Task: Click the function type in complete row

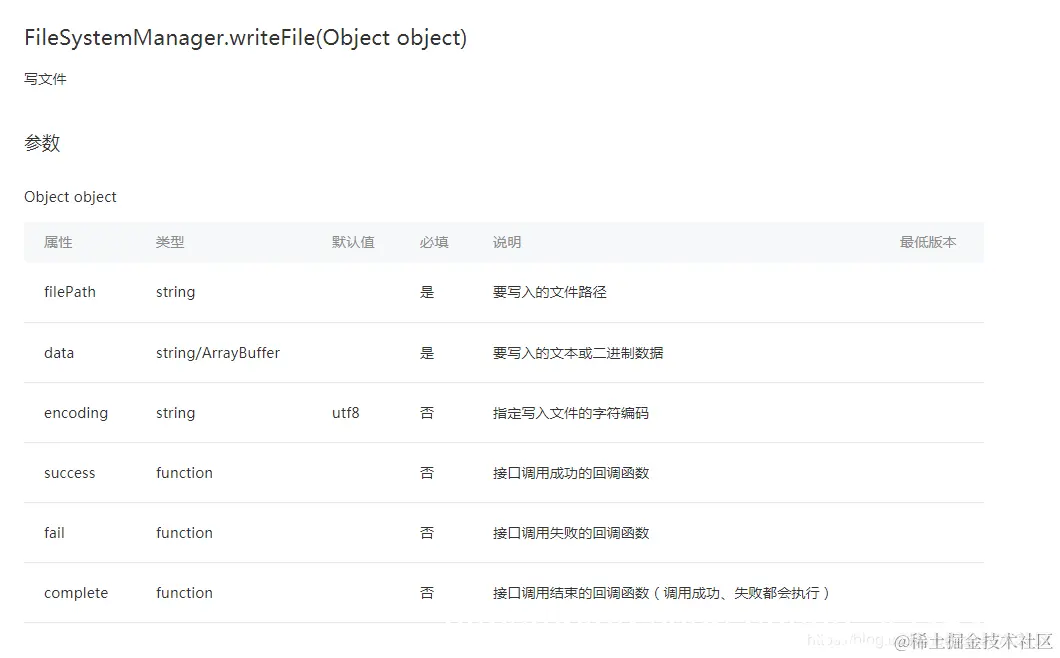Action: pyautogui.click(x=184, y=593)
